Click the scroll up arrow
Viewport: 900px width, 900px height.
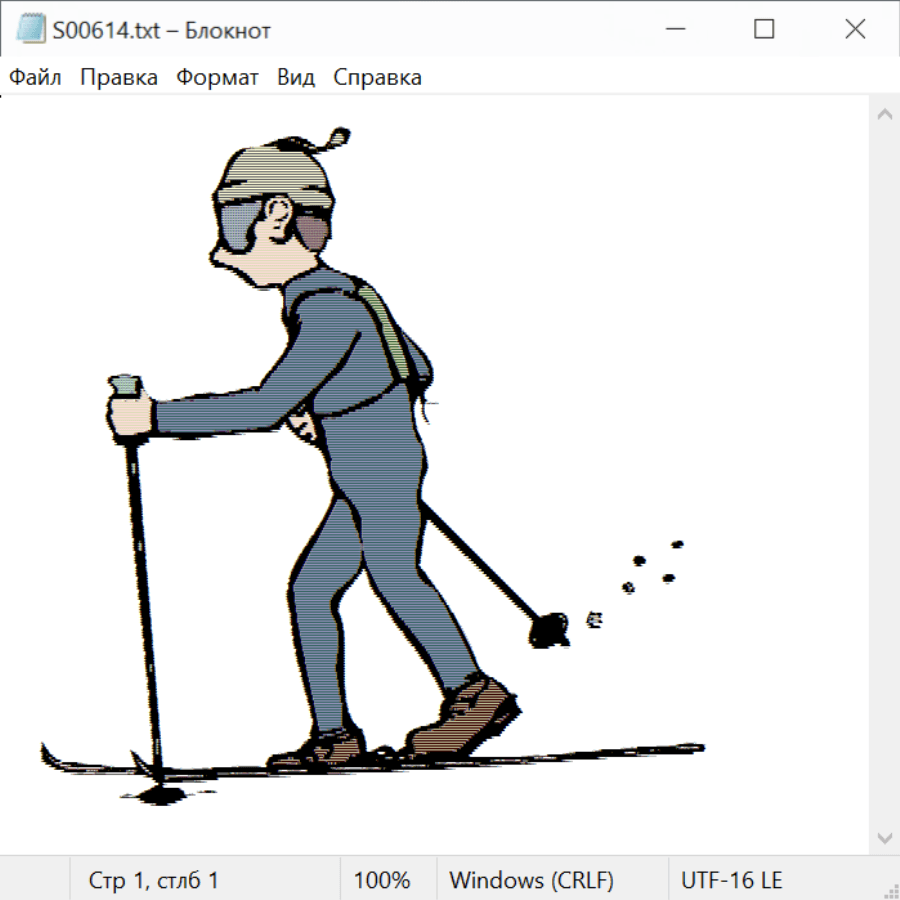coord(884,115)
